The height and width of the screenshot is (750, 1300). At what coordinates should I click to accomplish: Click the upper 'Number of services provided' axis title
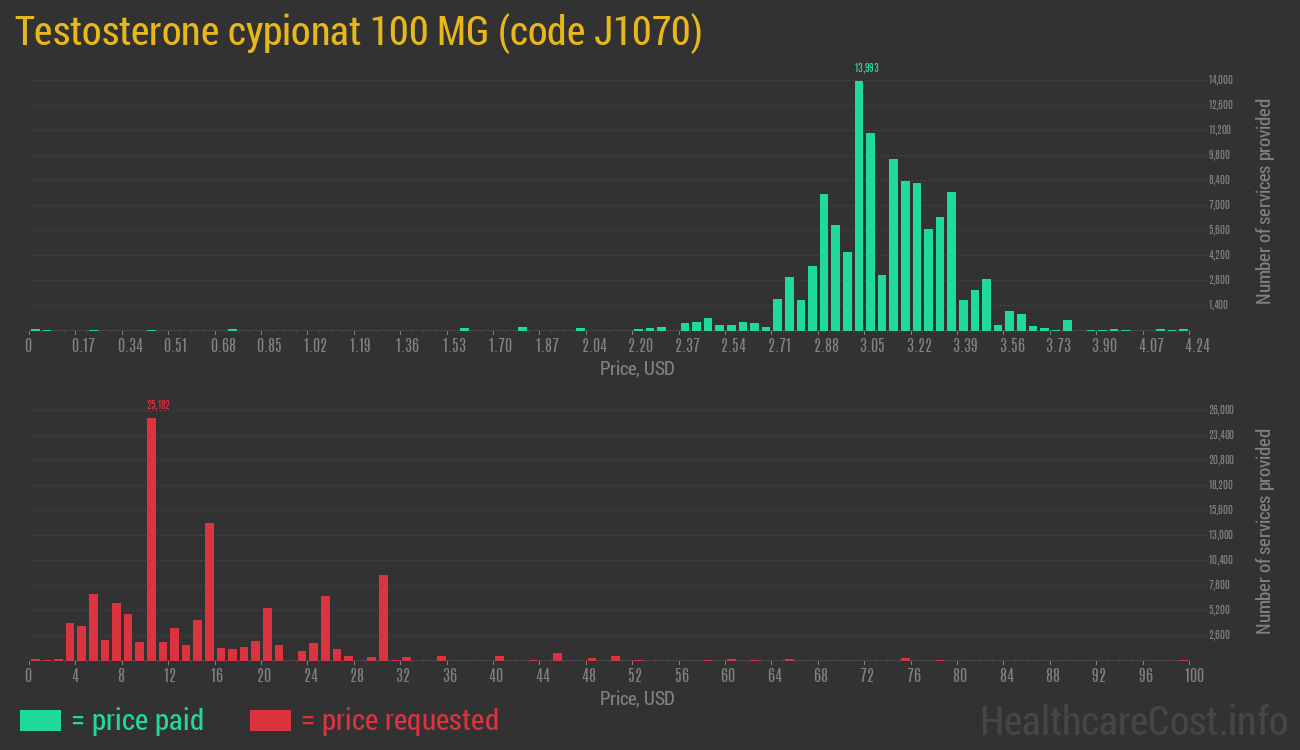point(1263,201)
